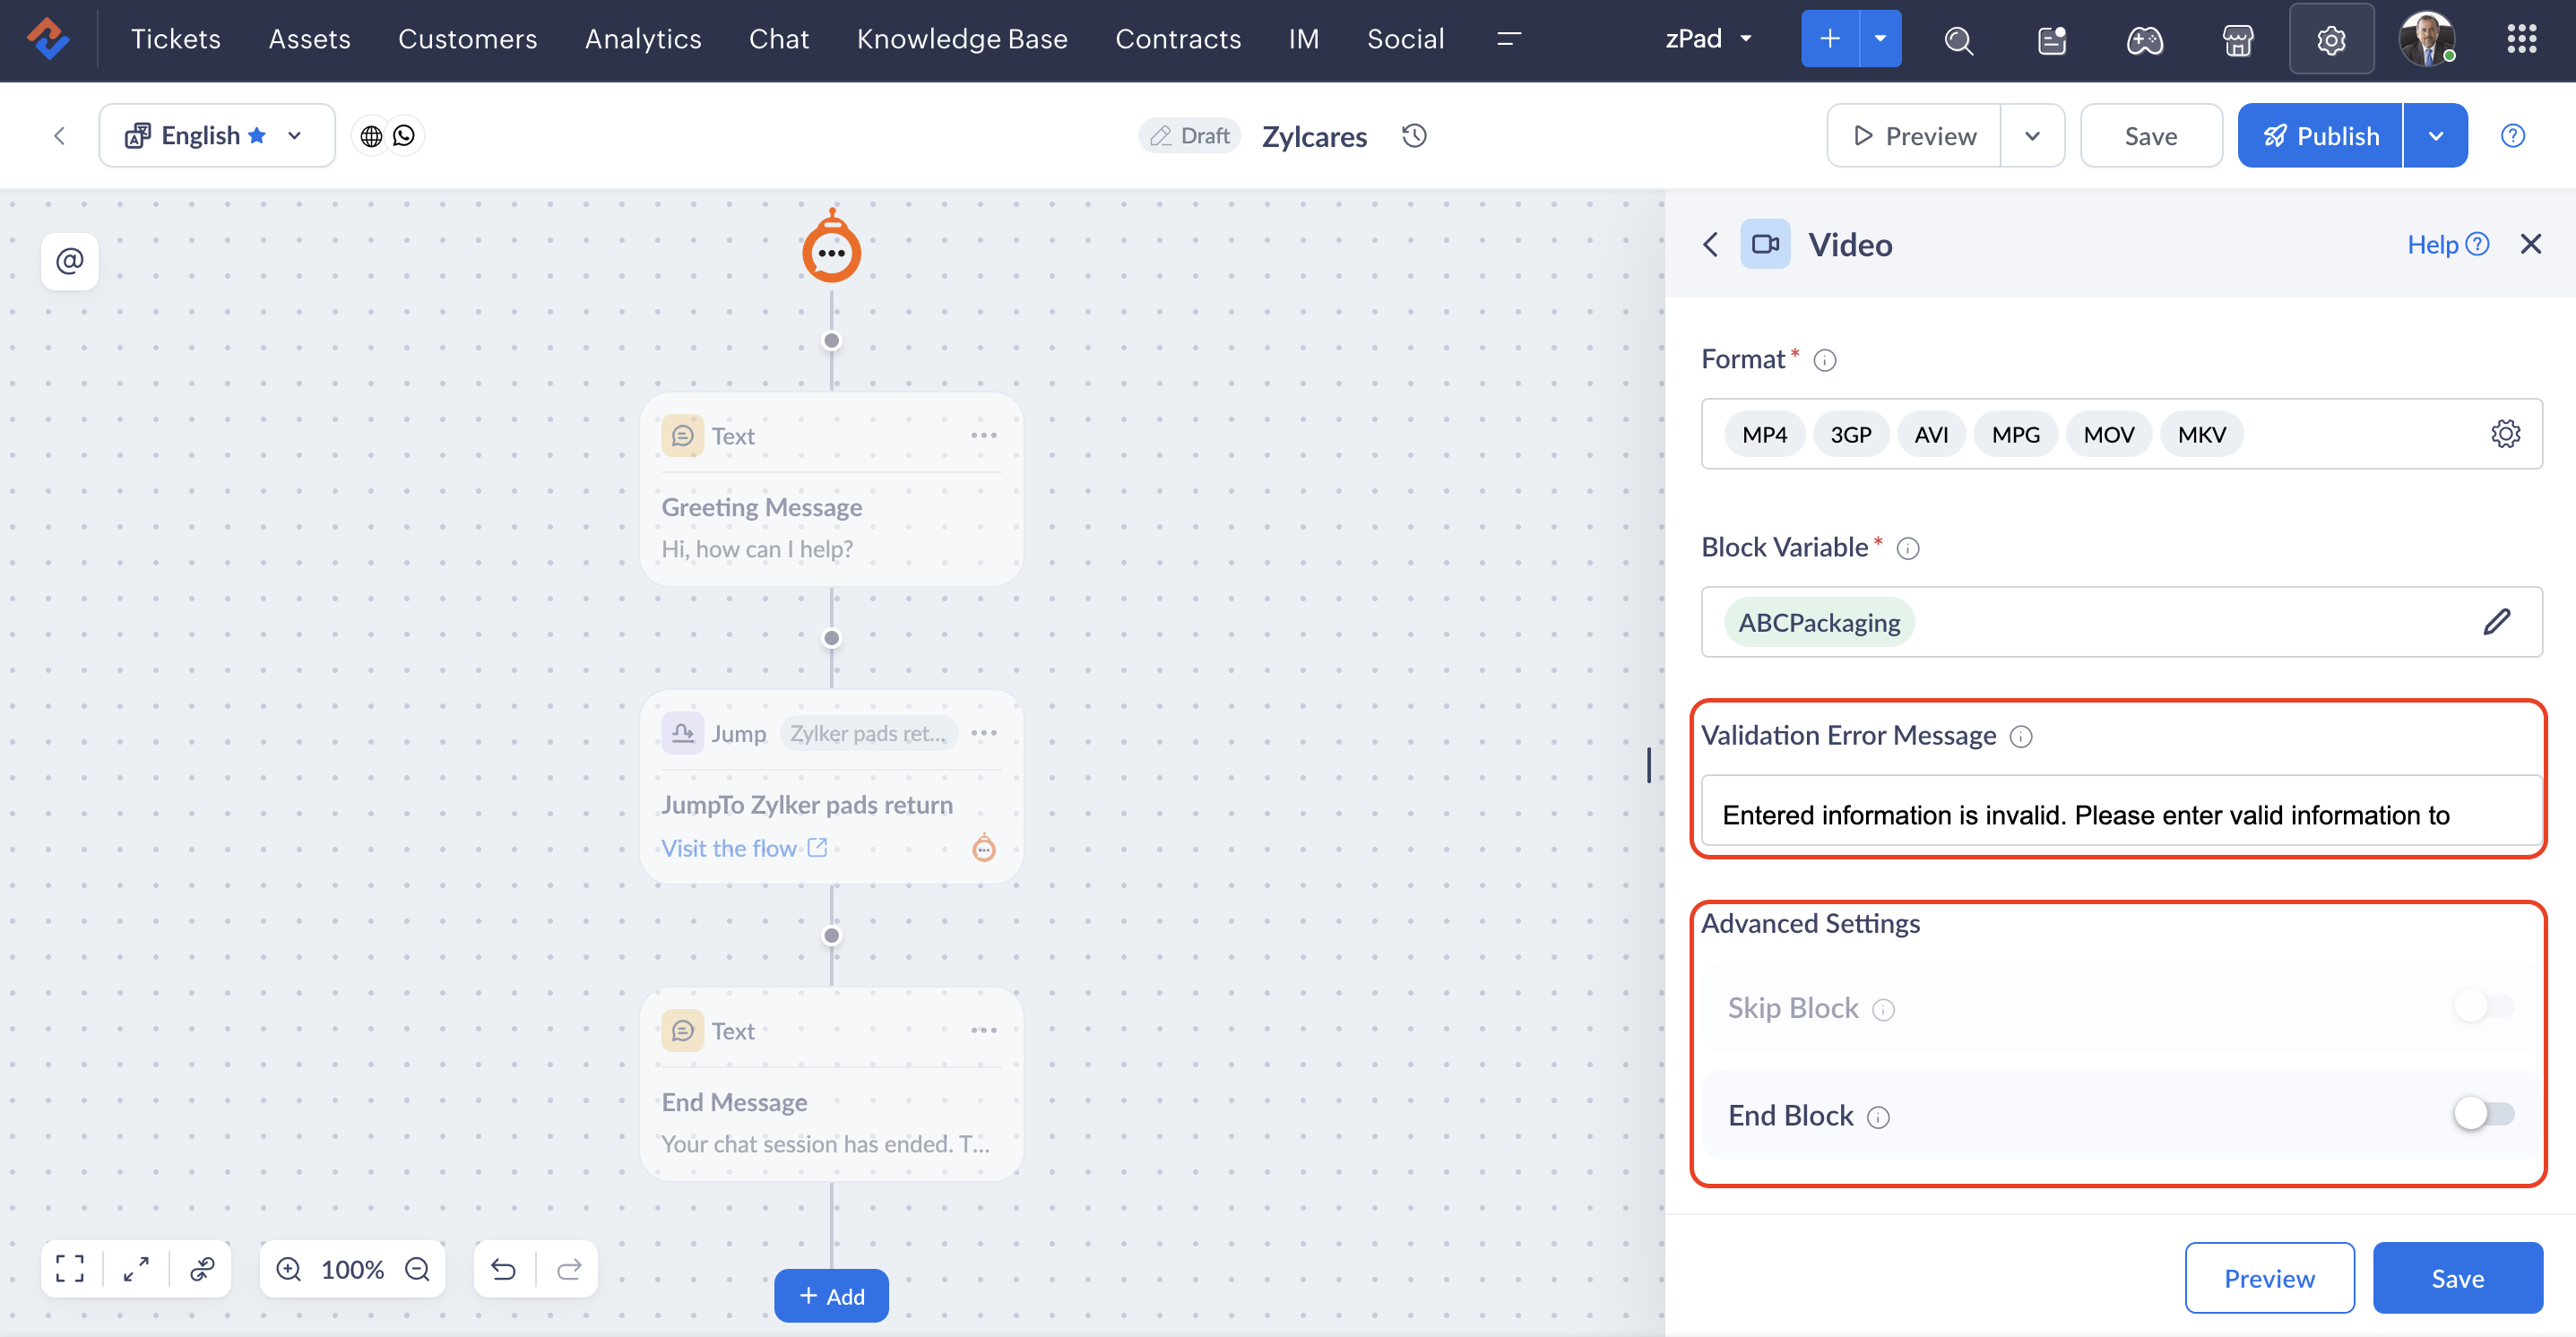Open format settings gear icon

pyautogui.click(x=2504, y=434)
